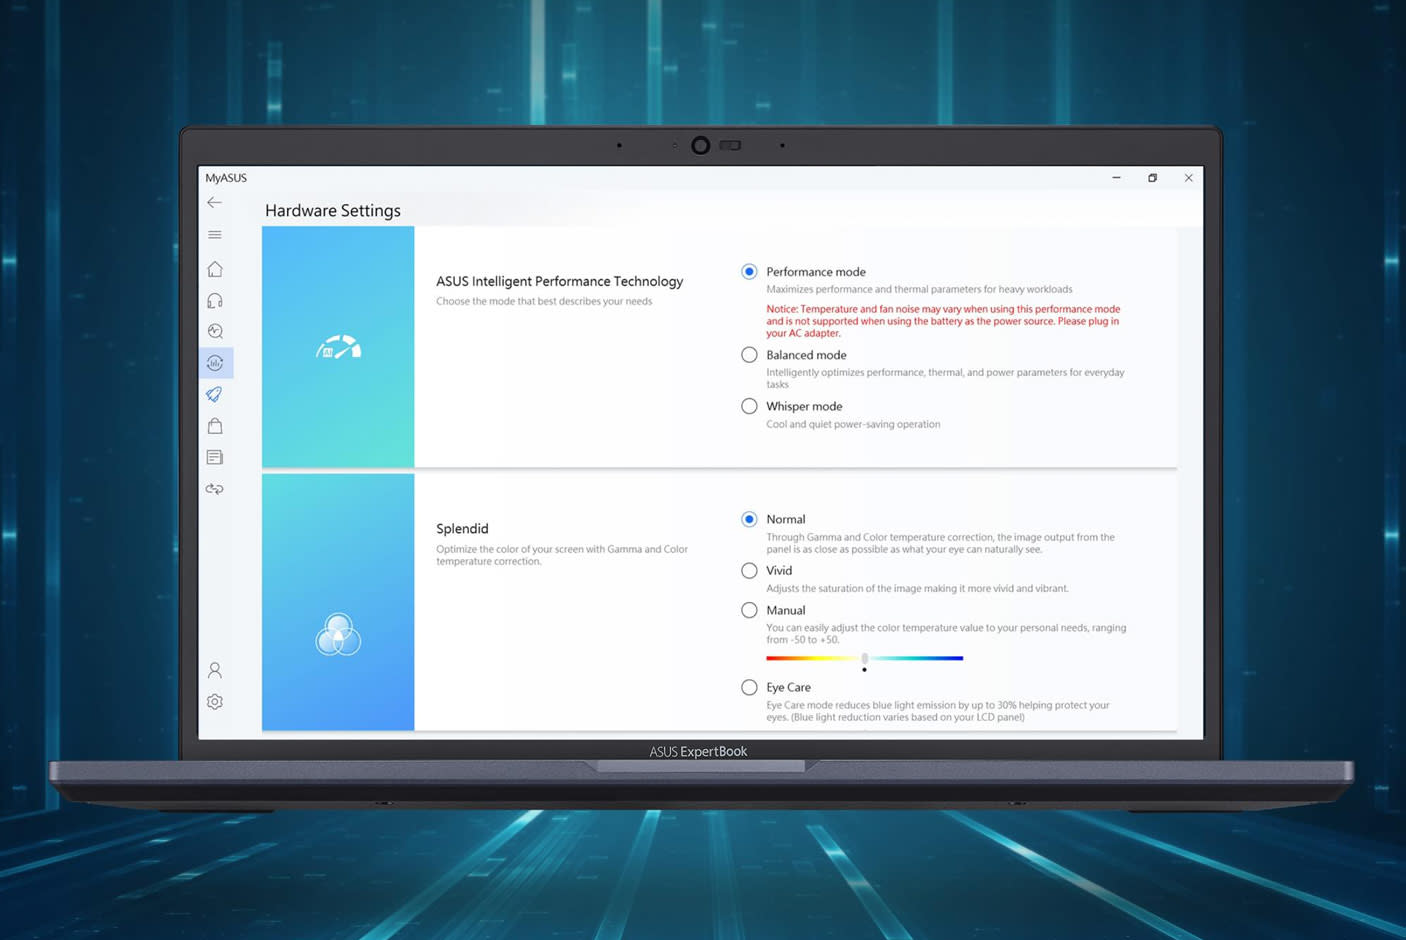Select the Hardware Settings gauge sidebar icon
The height and width of the screenshot is (940, 1406).
tap(214, 363)
